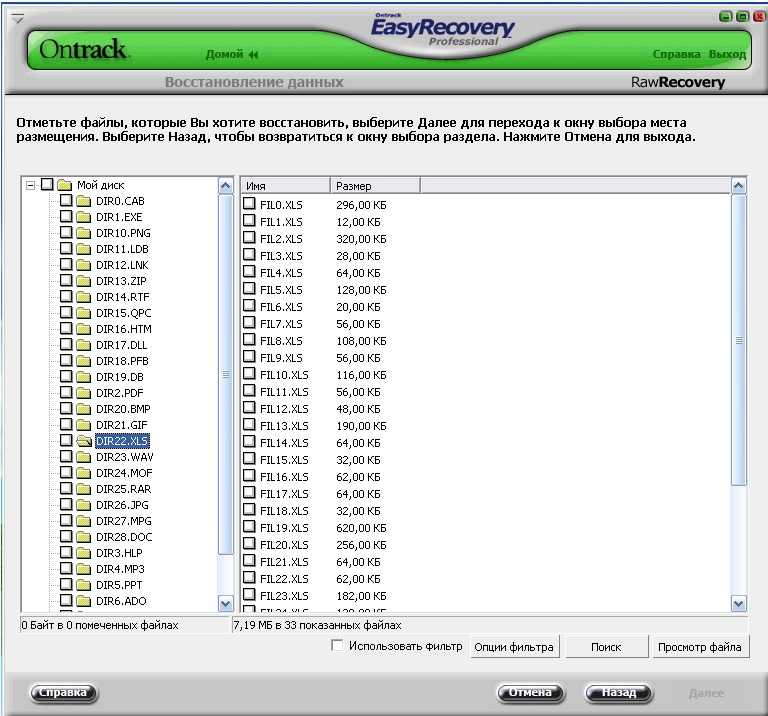
Task: Click Просмотр файла button
Action: (x=700, y=647)
